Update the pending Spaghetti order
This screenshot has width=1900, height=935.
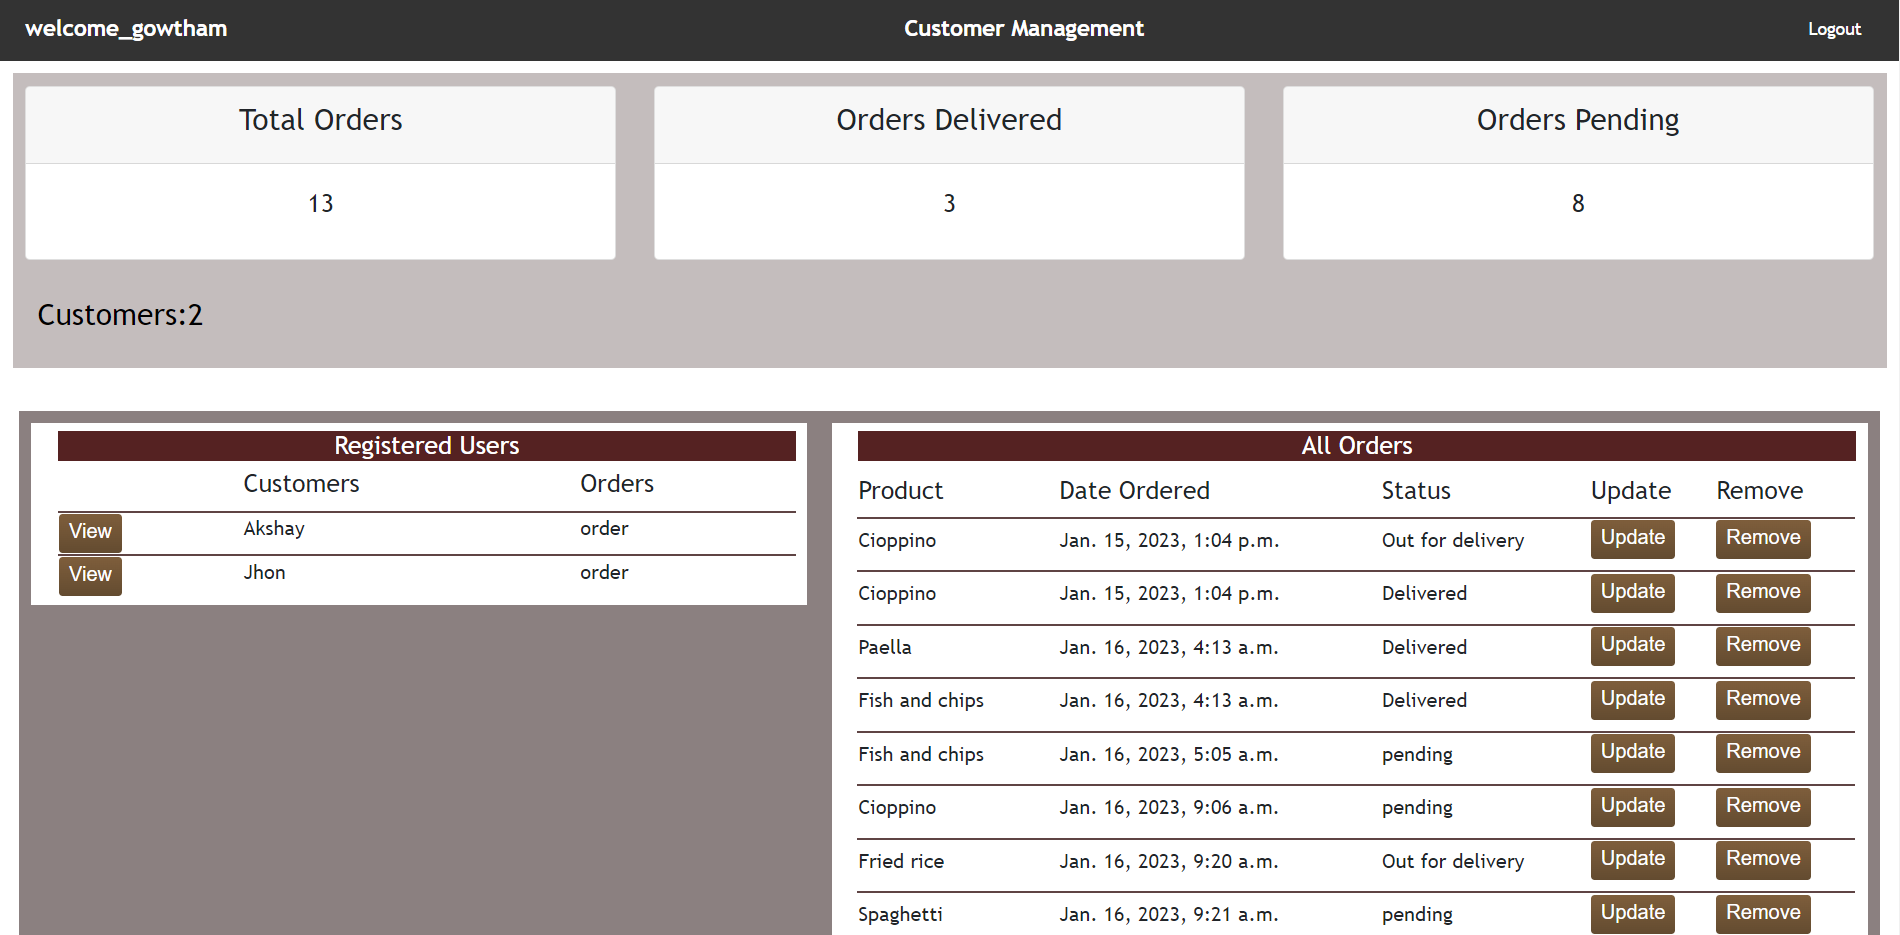[x=1632, y=913]
